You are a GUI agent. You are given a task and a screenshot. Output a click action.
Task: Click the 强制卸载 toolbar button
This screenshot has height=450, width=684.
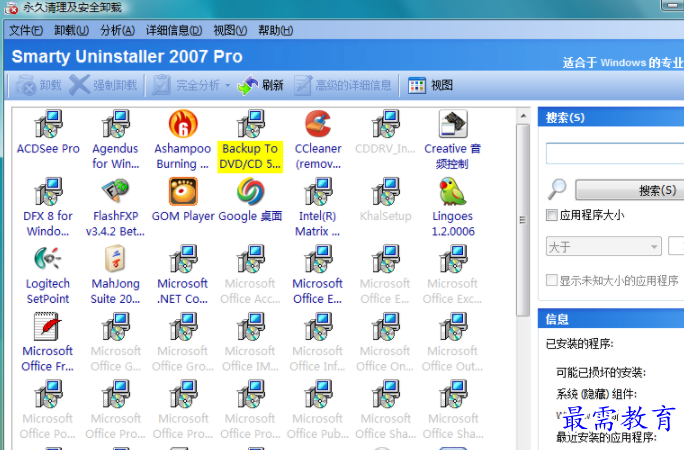click(103, 85)
